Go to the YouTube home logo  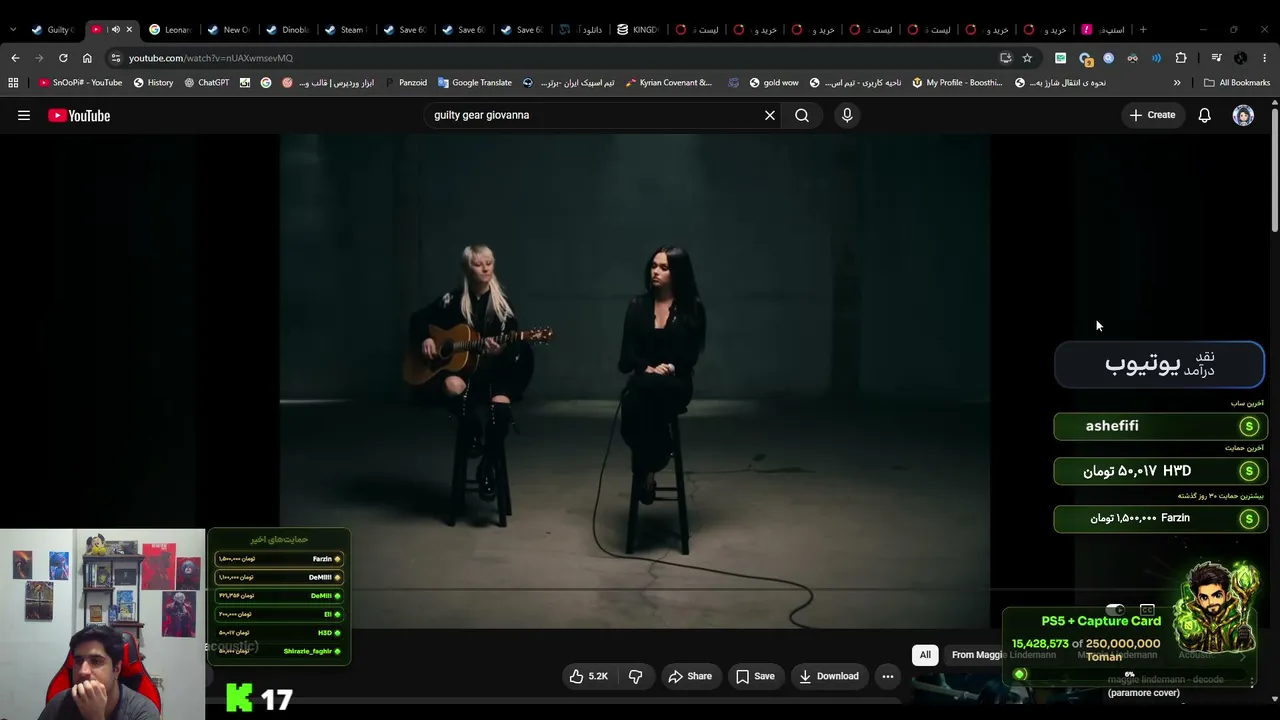(x=79, y=115)
